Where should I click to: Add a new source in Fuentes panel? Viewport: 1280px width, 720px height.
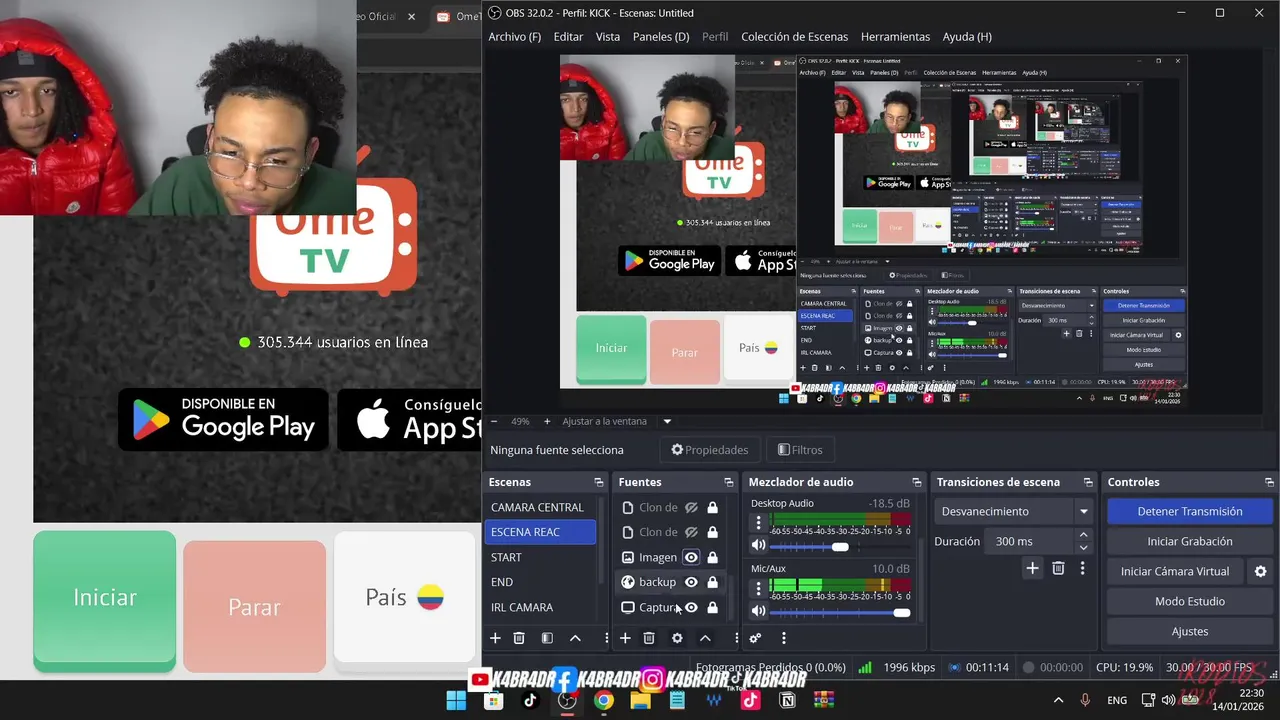(x=625, y=638)
